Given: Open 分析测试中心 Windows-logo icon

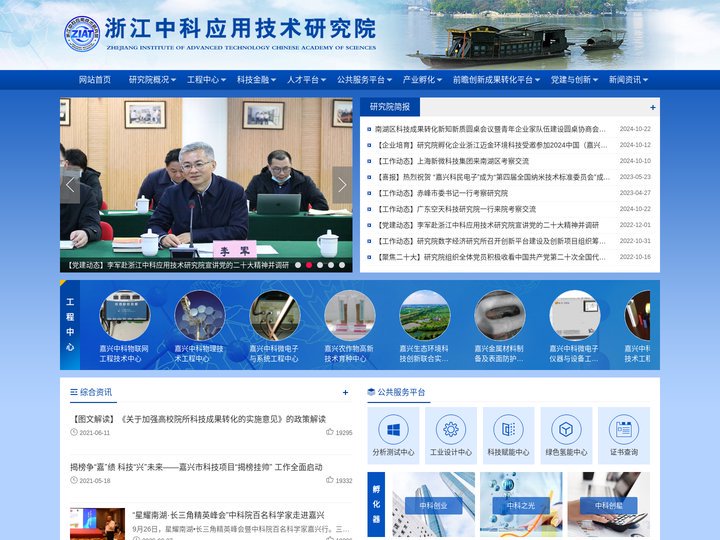Looking at the screenshot, I should pyautogui.click(x=393, y=429).
